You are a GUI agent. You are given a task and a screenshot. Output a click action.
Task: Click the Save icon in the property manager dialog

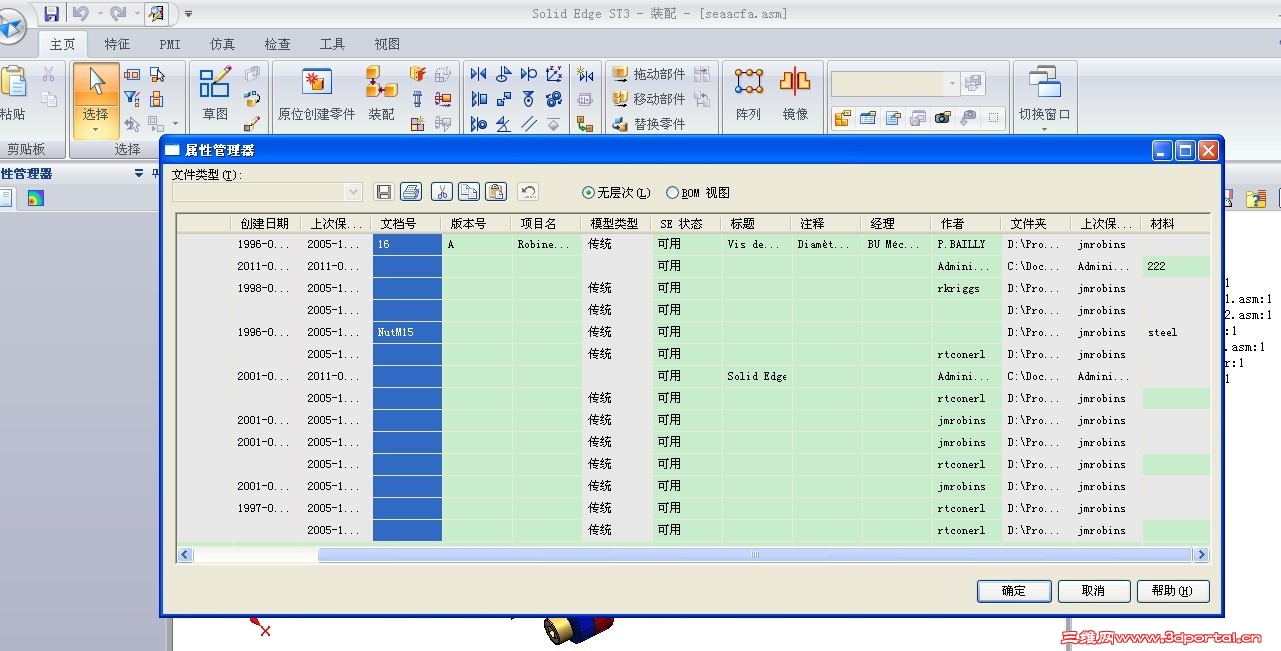click(383, 192)
